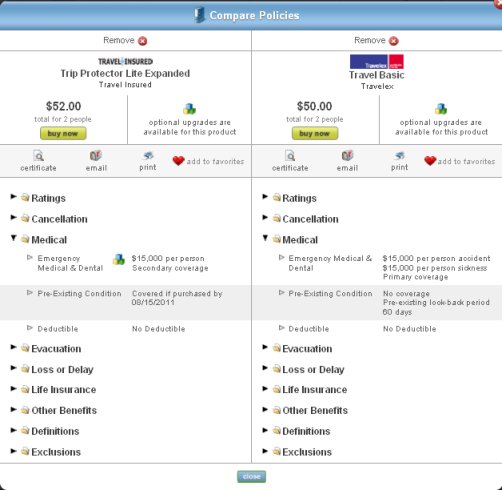Email the Trip Protector Lite Expanded policy
This screenshot has width=502, height=490.
96,161
